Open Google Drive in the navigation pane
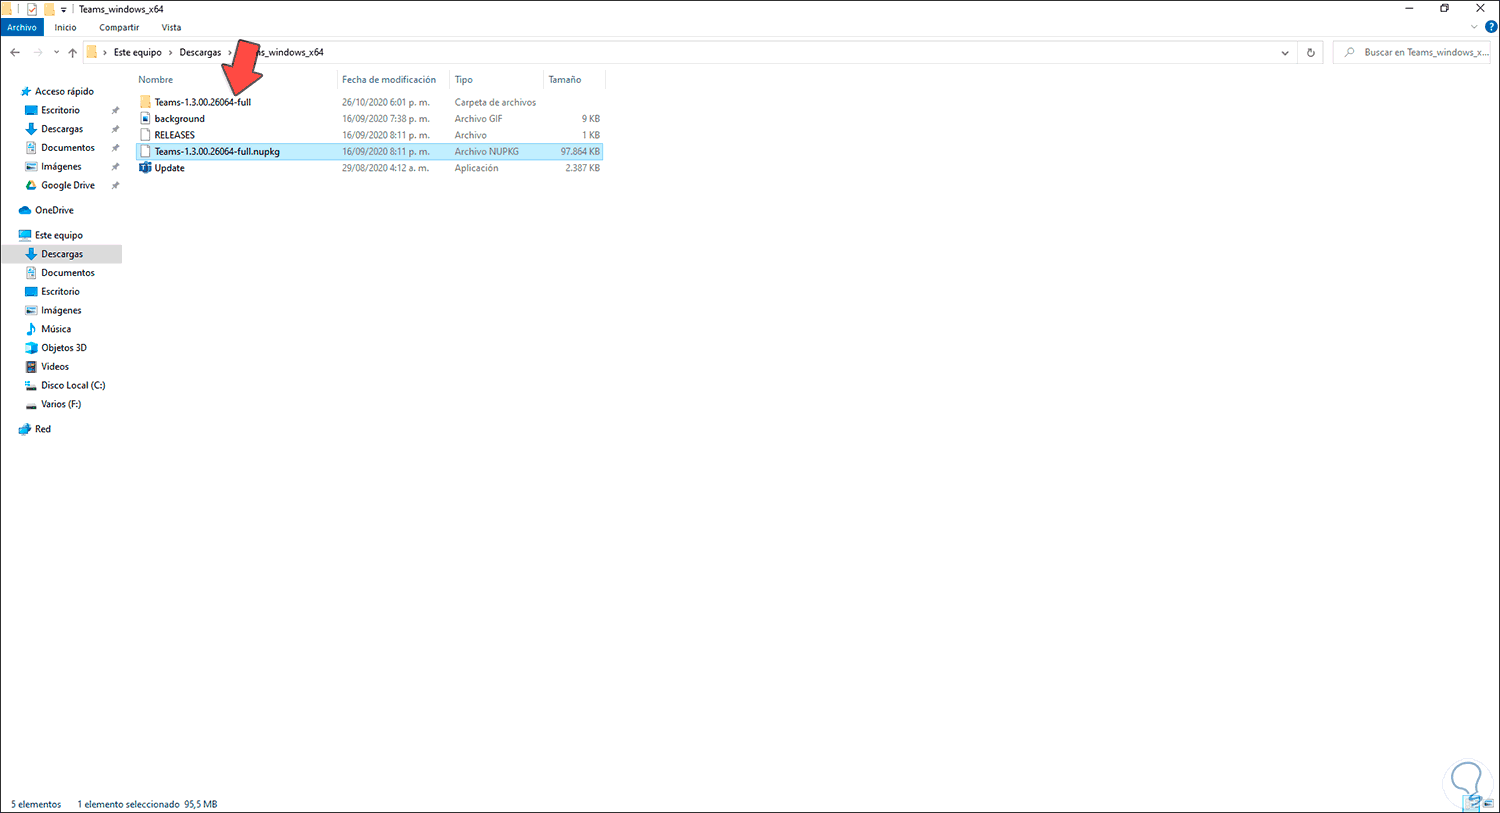The width and height of the screenshot is (1500, 813). [68, 185]
